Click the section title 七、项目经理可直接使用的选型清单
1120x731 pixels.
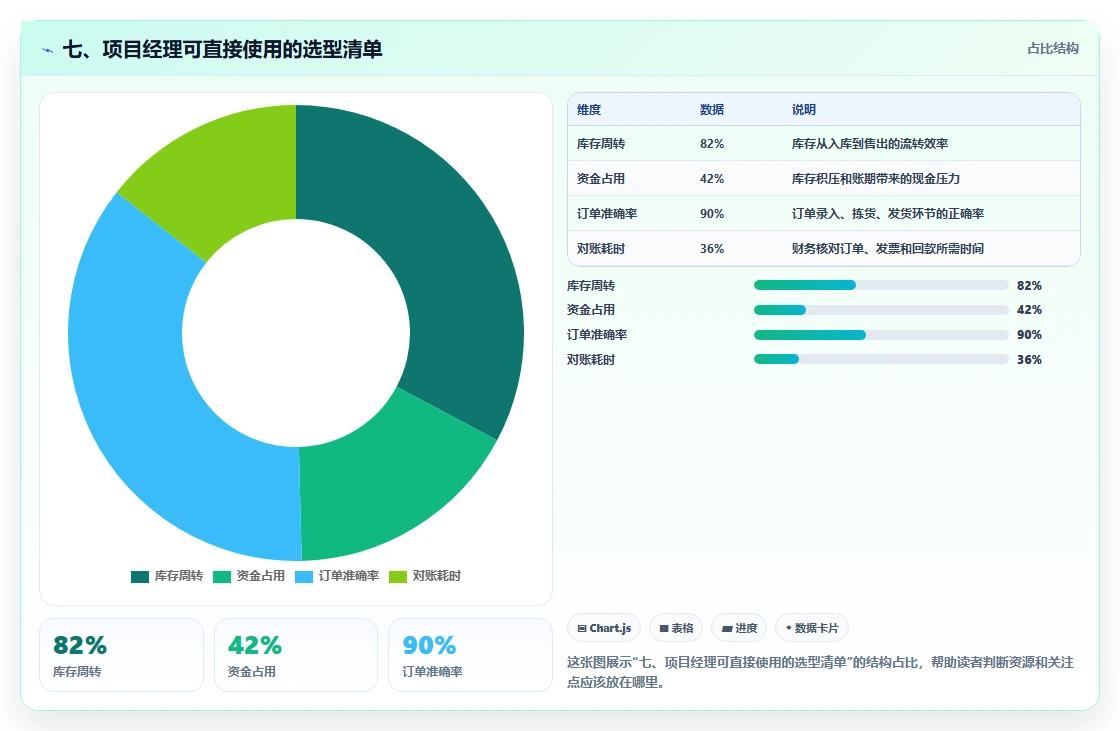(222, 49)
